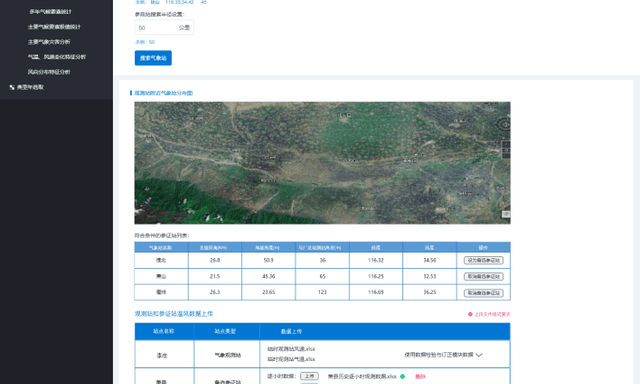Click the 34.56 latitude cell

click(x=429, y=260)
